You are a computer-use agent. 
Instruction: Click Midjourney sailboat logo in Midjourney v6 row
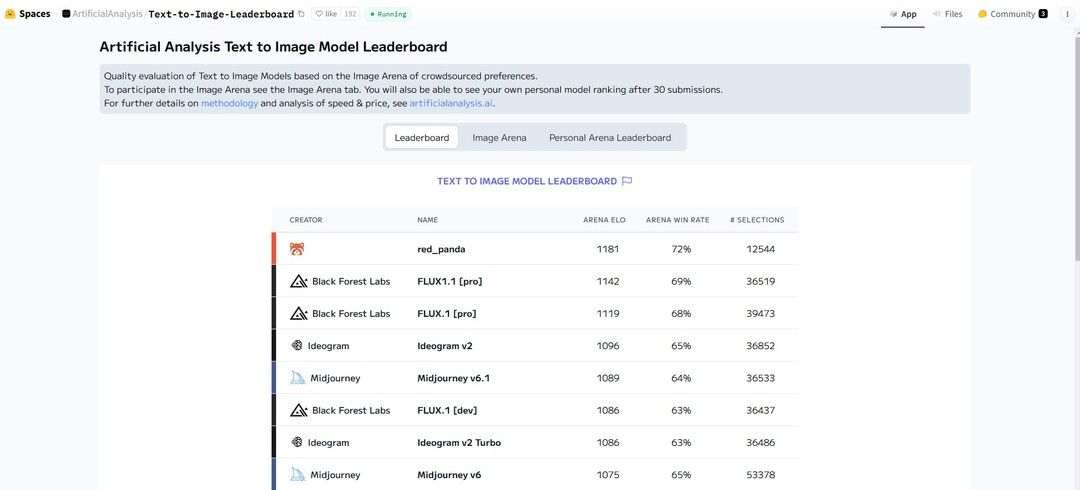[x=298, y=475]
